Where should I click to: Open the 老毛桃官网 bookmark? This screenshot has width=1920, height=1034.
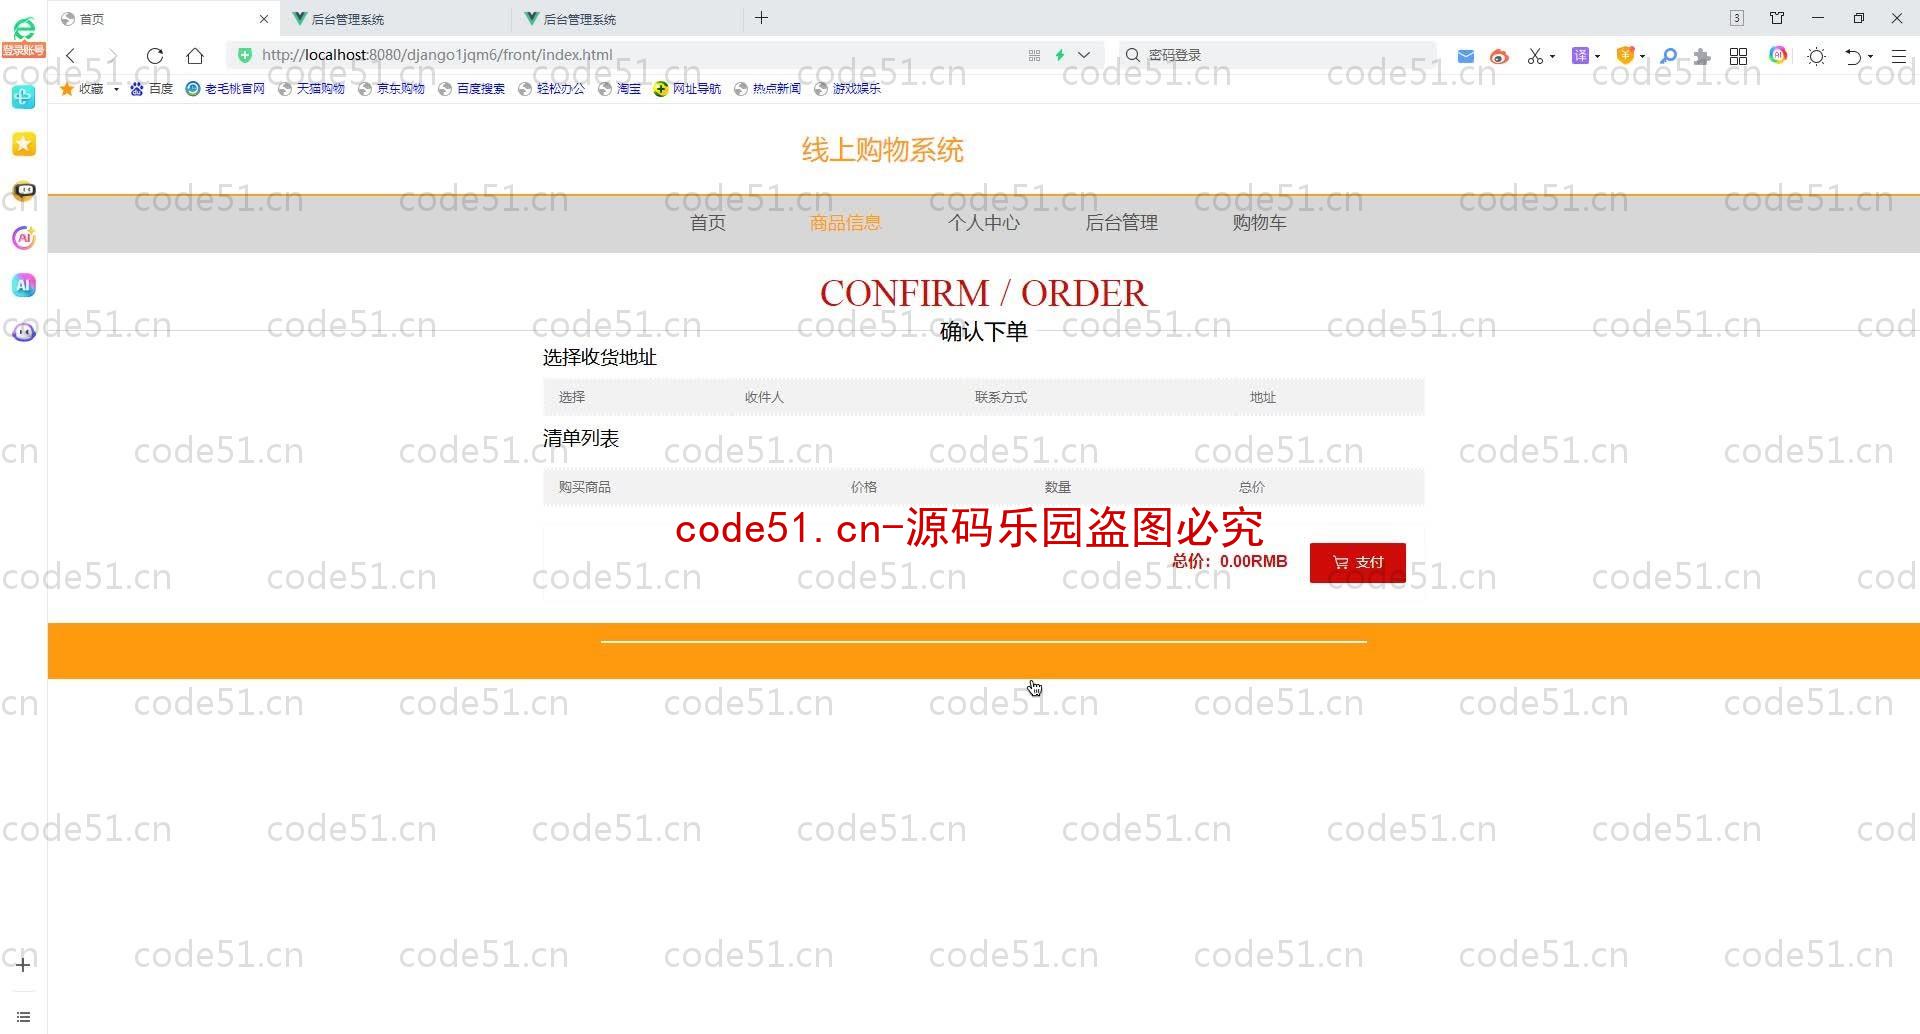(225, 89)
